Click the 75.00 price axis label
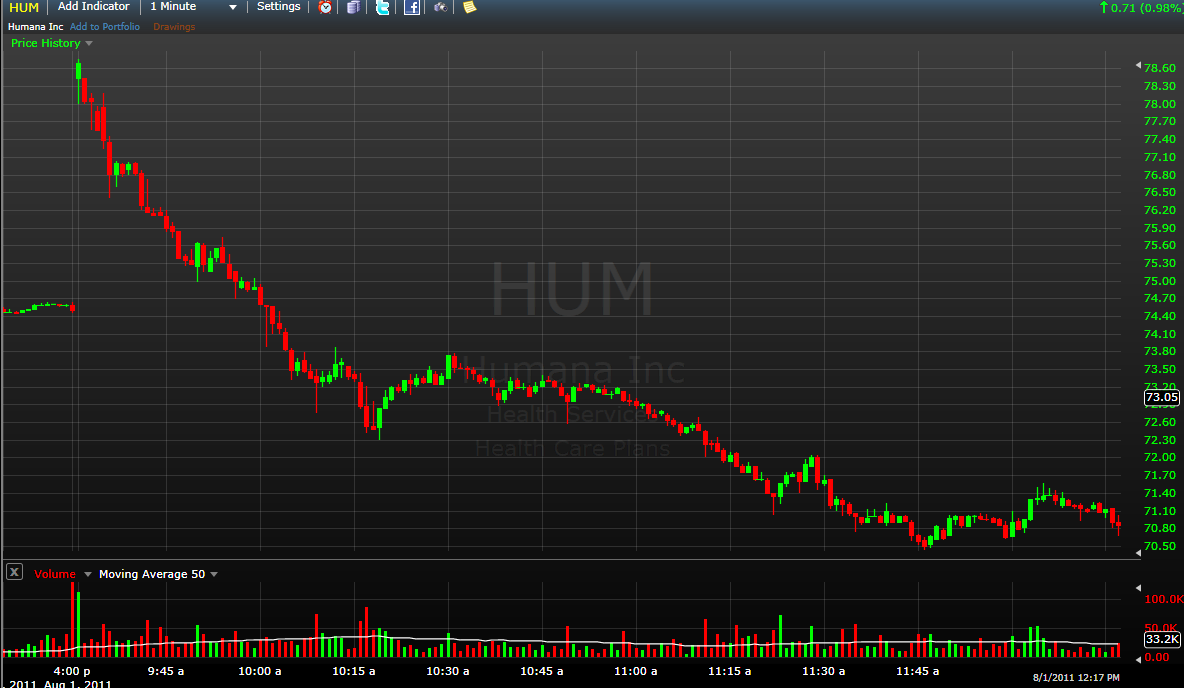 pos(1160,281)
